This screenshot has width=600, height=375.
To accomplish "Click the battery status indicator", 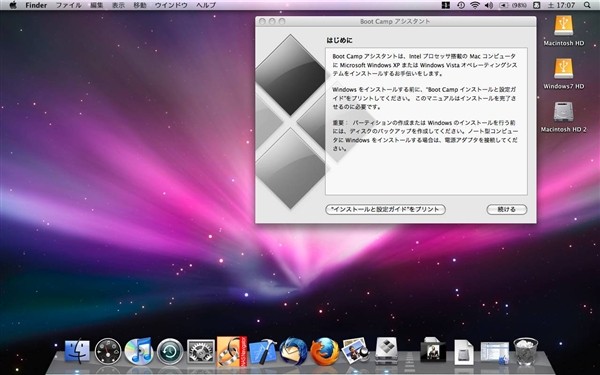I will [513, 5].
